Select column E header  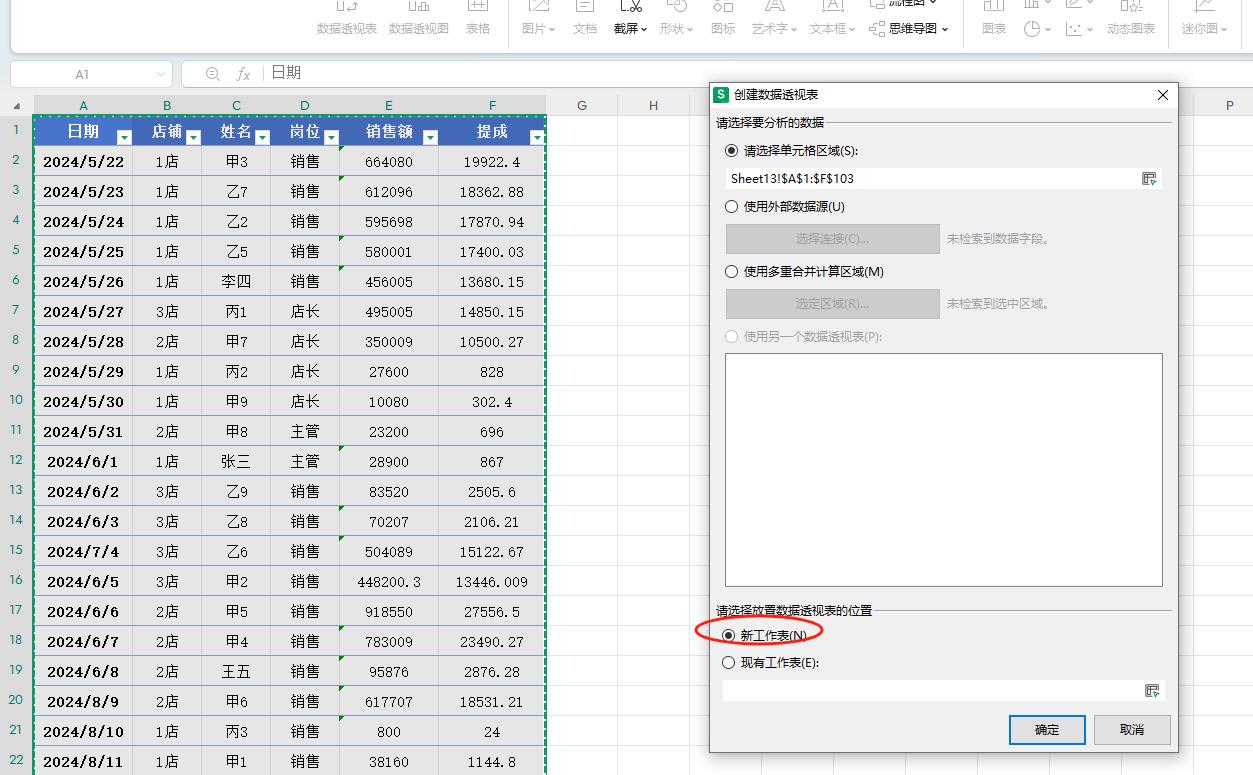click(389, 105)
